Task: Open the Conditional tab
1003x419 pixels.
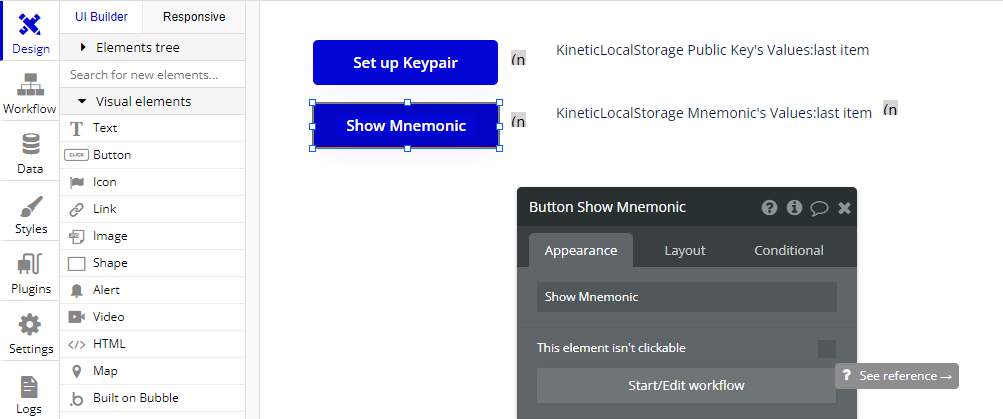Action: pos(789,250)
